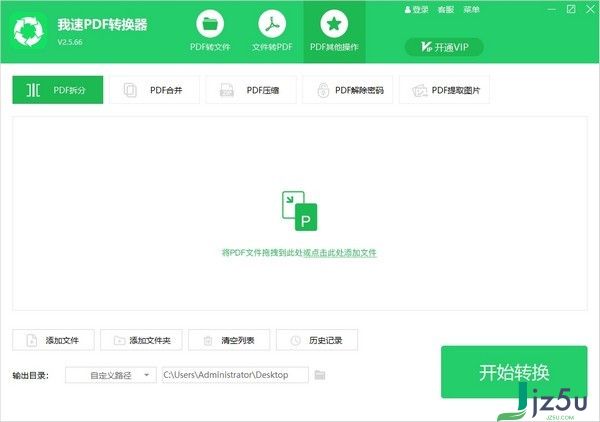
Task: Switch to the PDF提取图片 tab
Action: [444, 90]
